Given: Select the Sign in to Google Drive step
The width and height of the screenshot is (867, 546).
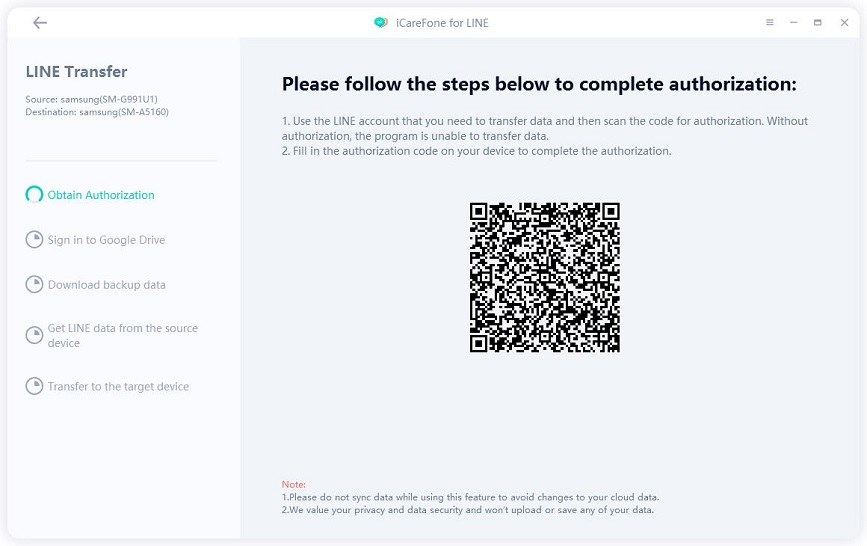Looking at the screenshot, I should [x=106, y=240].
